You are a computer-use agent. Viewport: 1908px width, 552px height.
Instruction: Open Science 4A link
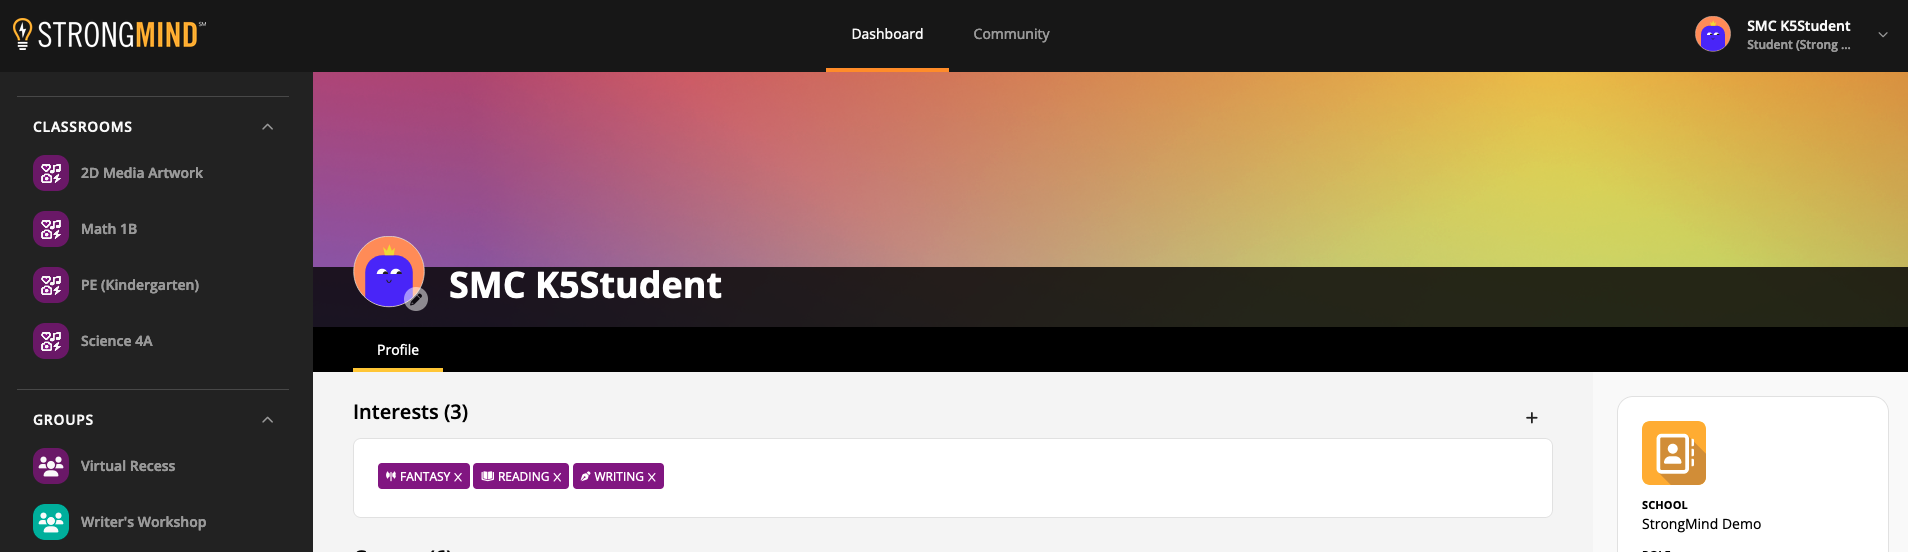(x=117, y=341)
